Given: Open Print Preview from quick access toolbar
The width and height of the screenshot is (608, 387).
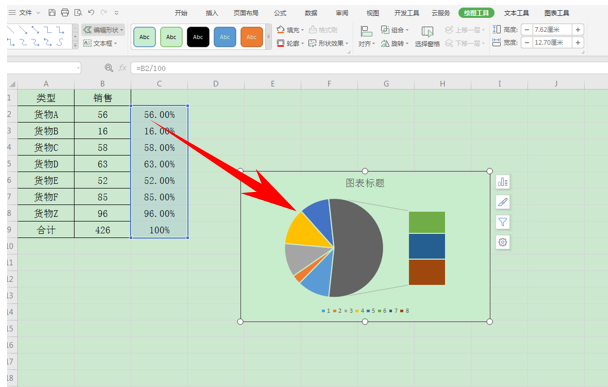Looking at the screenshot, I should [x=78, y=13].
